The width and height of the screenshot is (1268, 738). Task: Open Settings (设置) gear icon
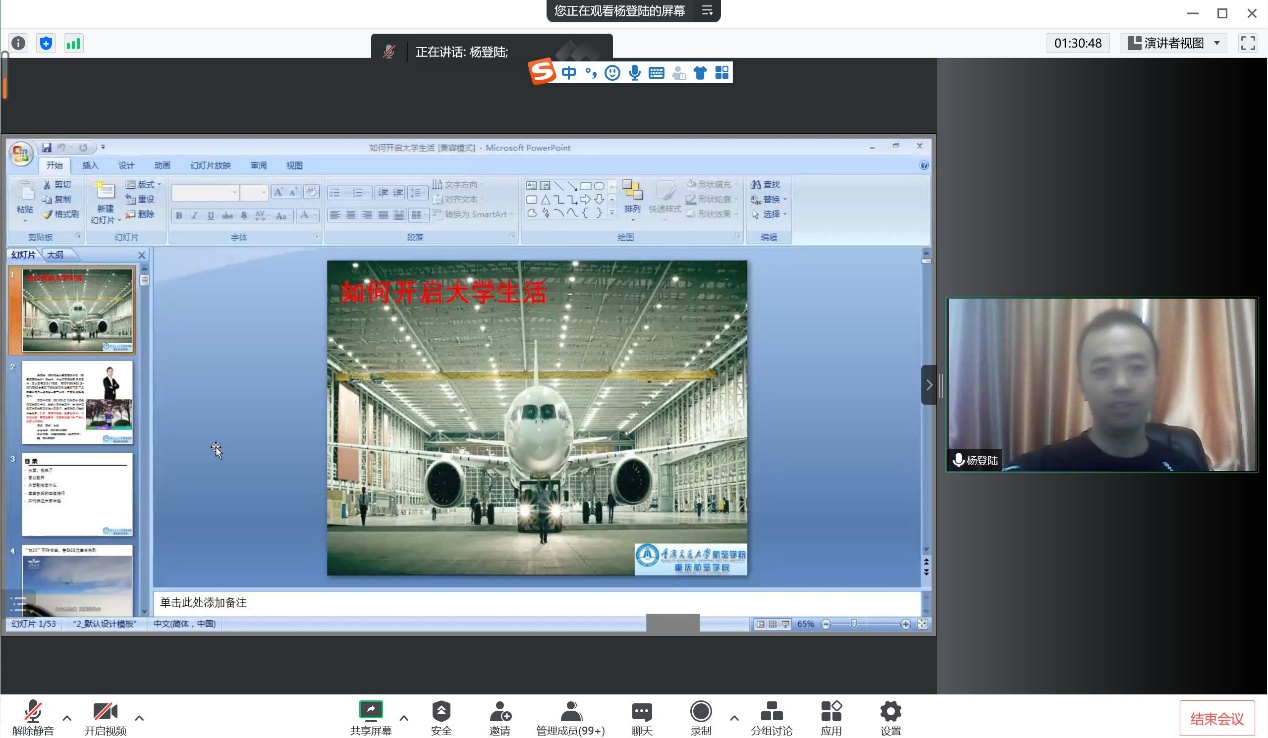click(890, 712)
